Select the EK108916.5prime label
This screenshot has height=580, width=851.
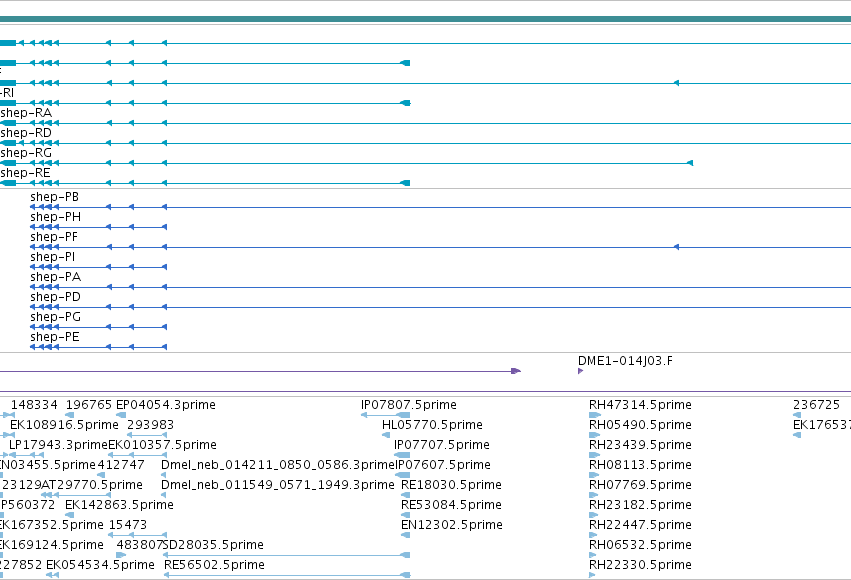(64, 425)
